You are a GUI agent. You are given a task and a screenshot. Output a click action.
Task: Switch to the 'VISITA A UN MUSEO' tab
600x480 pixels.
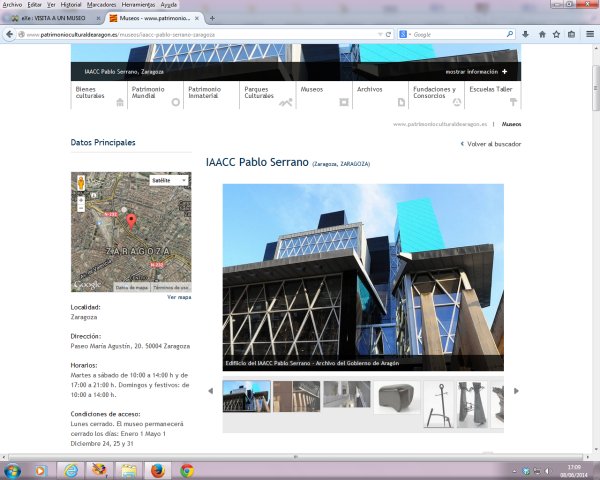[x=50, y=19]
